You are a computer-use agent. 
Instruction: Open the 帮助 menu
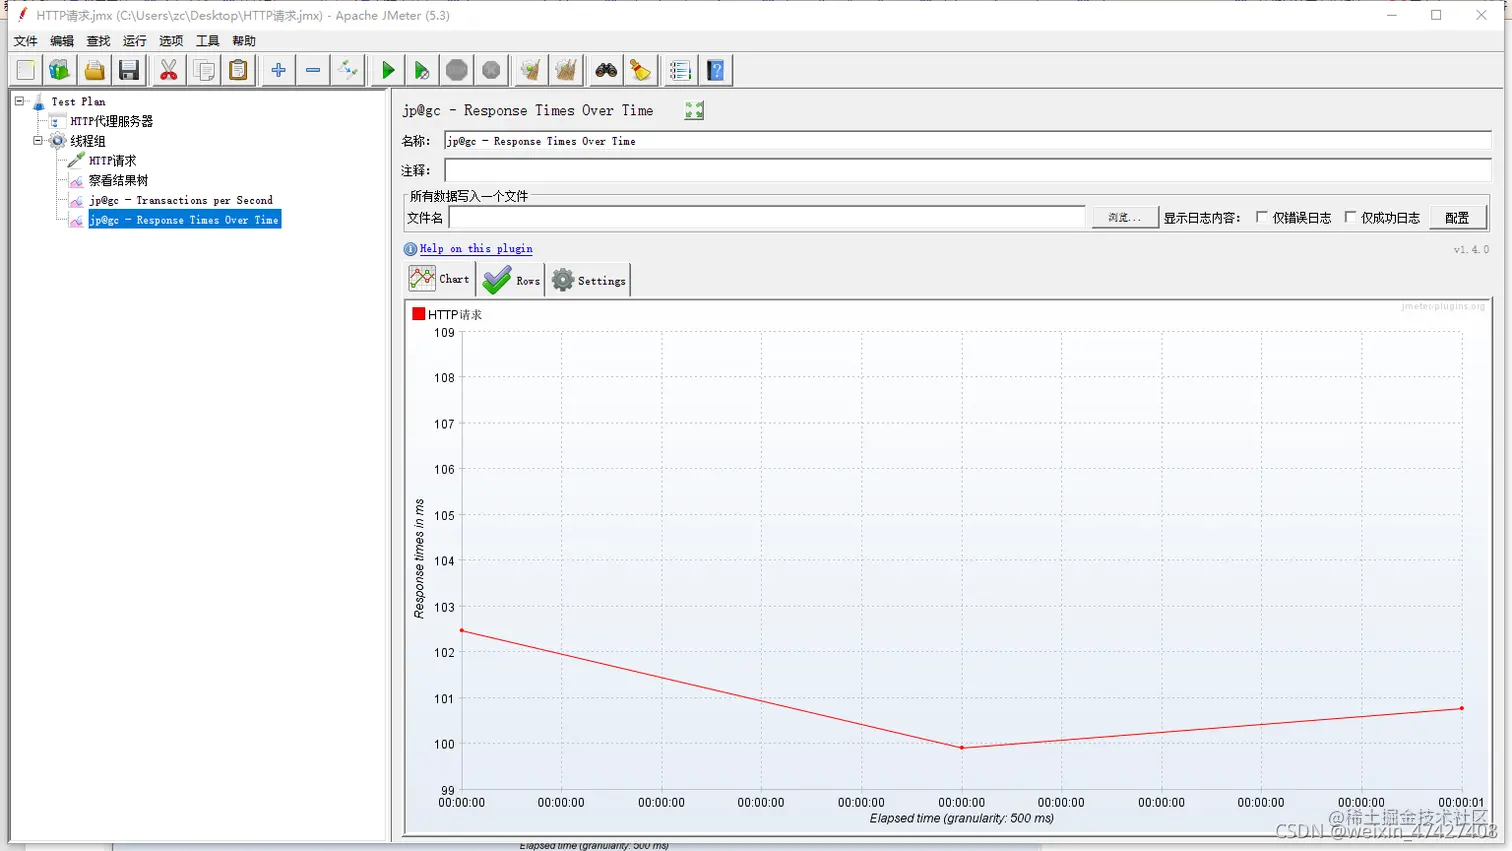[x=243, y=41]
